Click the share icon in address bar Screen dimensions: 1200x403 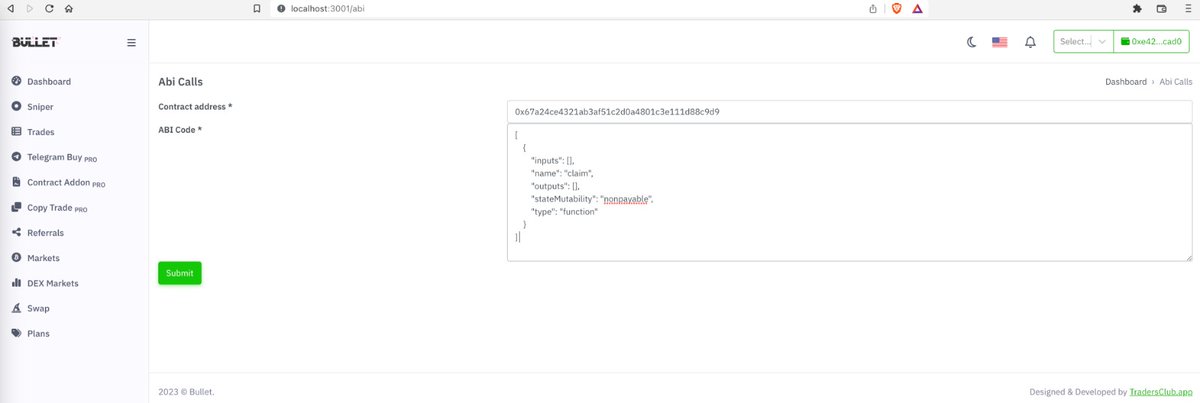873,8
